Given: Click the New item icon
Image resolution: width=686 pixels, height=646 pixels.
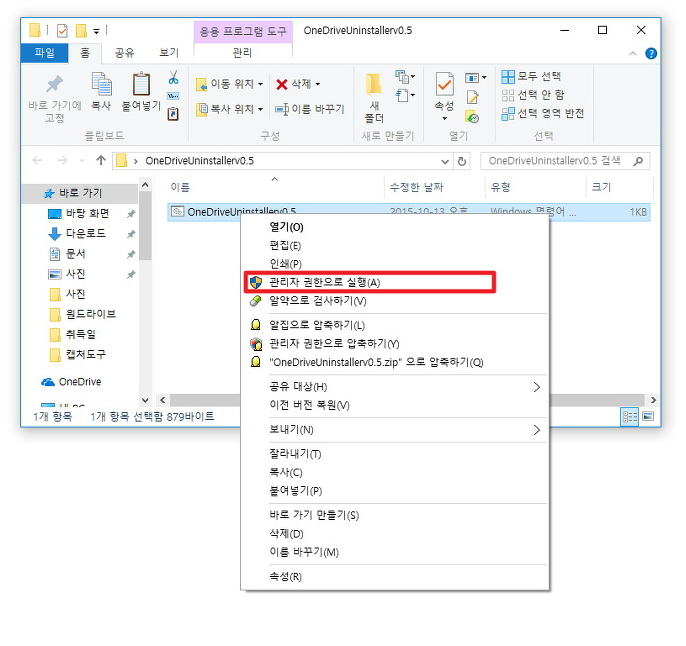Looking at the screenshot, I should 402,77.
